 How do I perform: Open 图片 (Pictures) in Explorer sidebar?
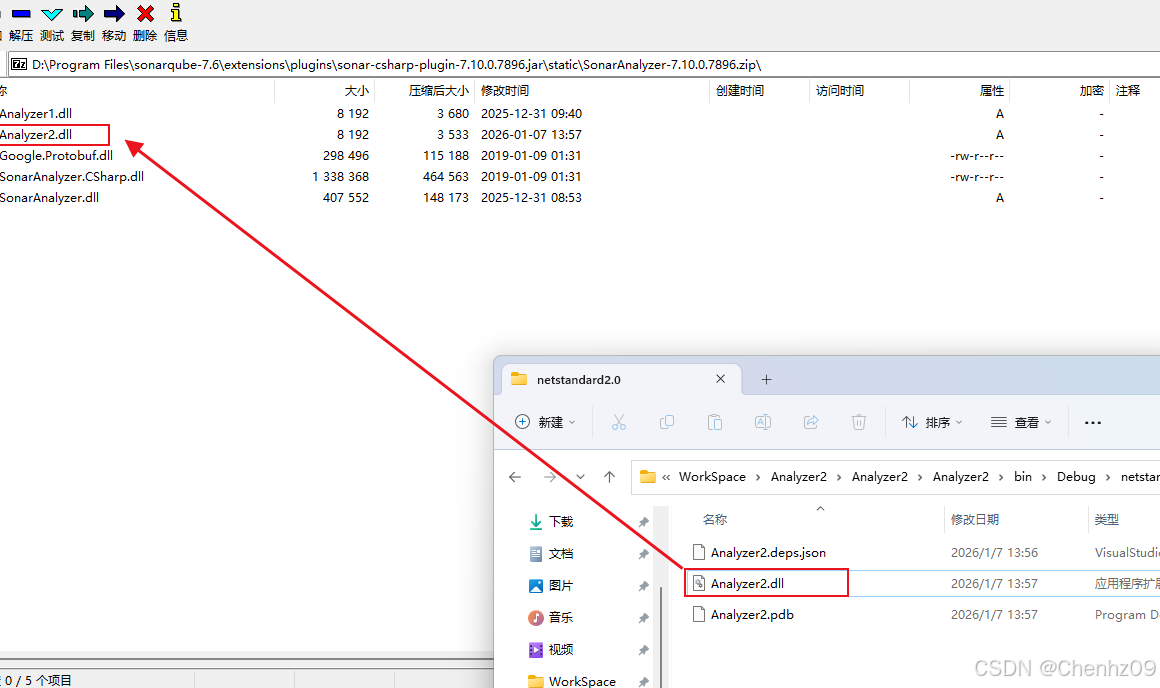(551, 586)
